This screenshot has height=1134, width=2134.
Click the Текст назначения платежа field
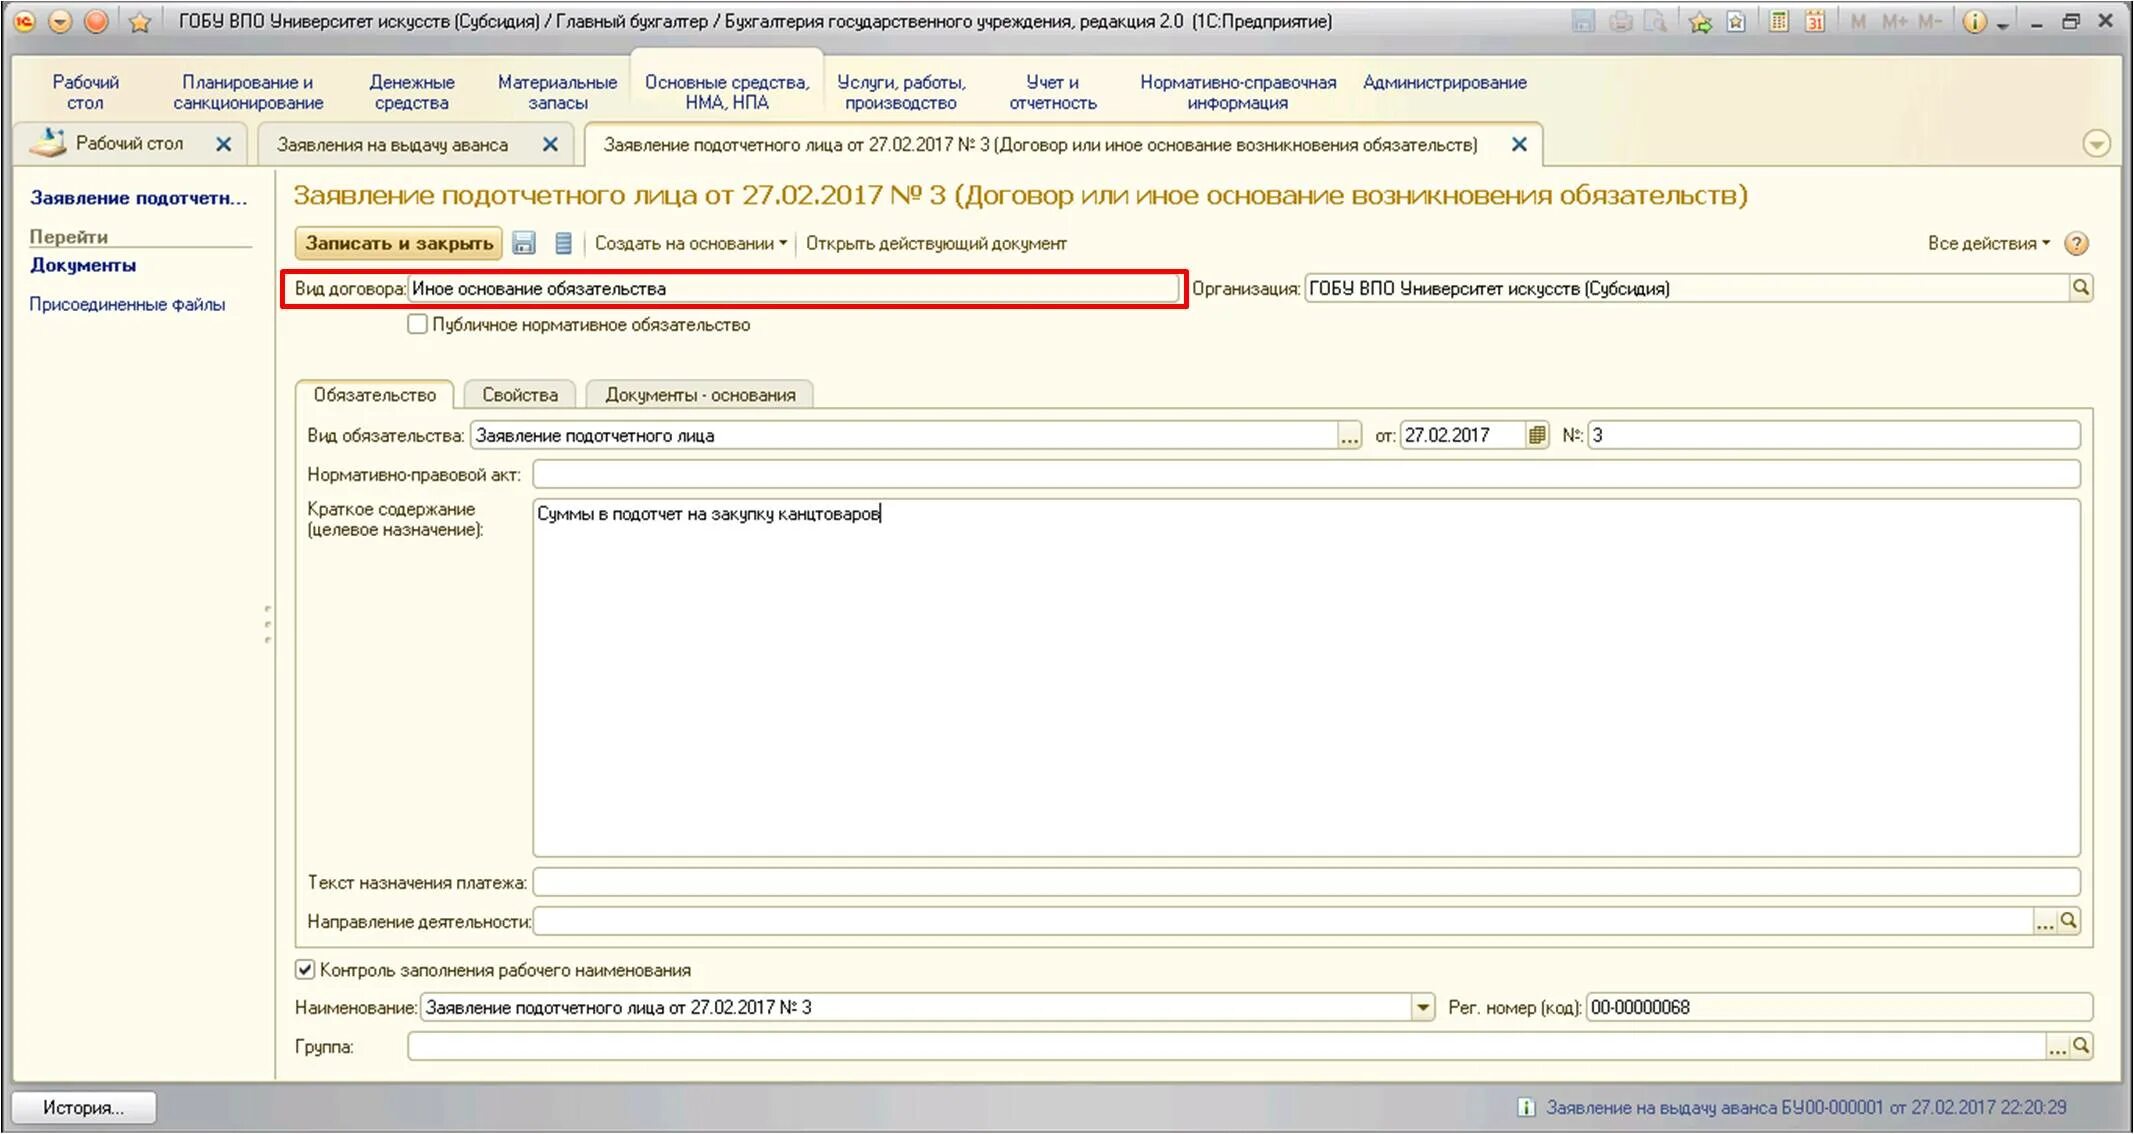1306,882
